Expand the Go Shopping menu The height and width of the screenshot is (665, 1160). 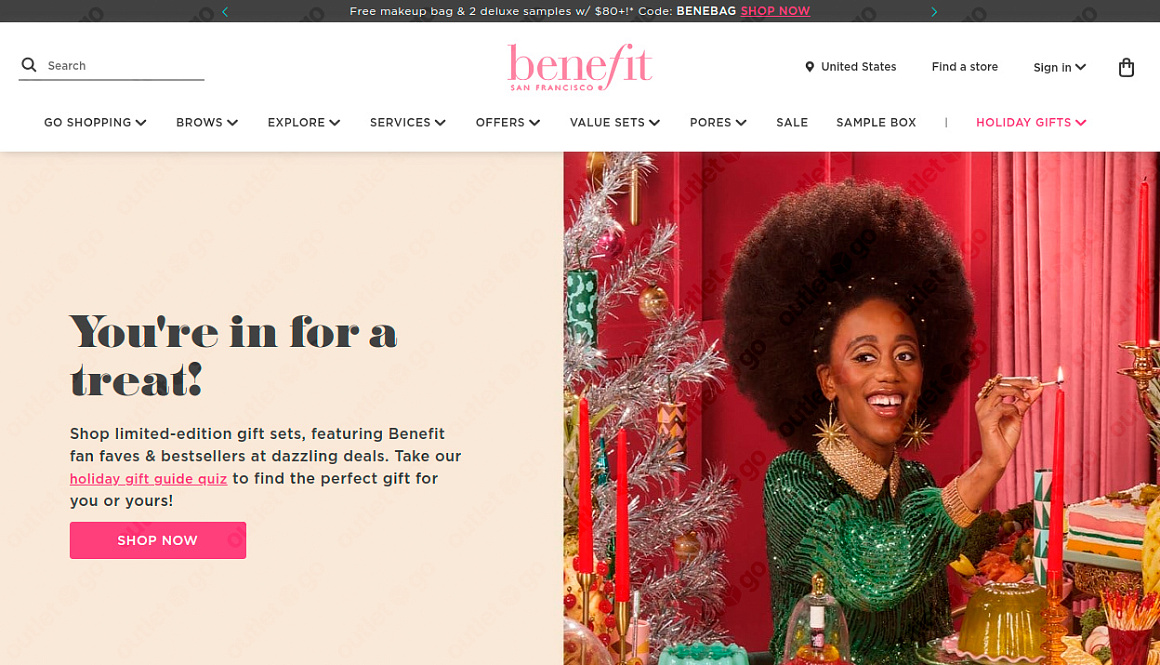coord(95,123)
